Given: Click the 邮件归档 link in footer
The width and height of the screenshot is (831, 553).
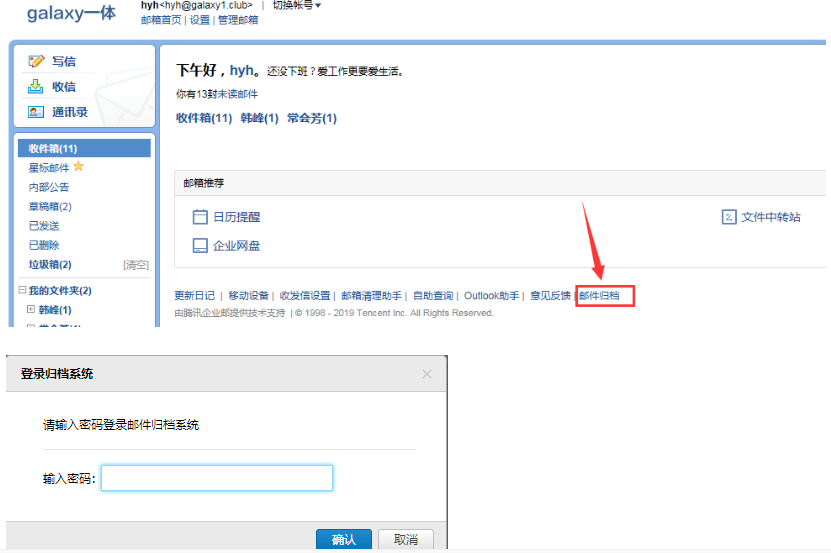Looking at the screenshot, I should (605, 296).
